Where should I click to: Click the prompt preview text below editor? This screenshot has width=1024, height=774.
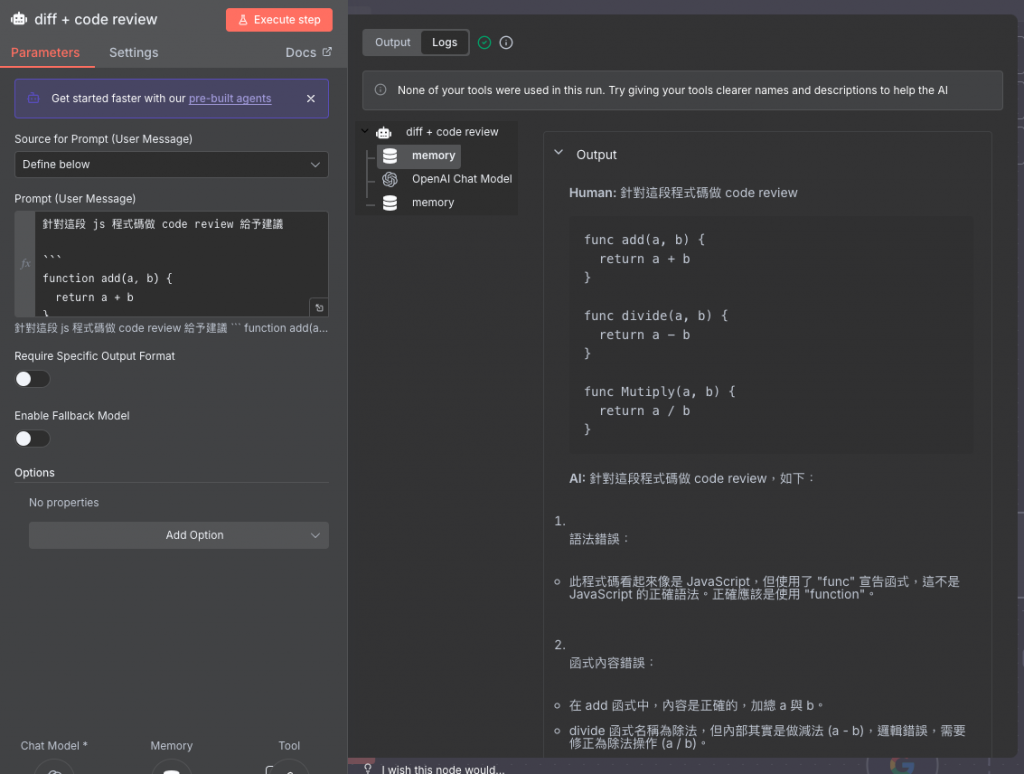(171, 328)
